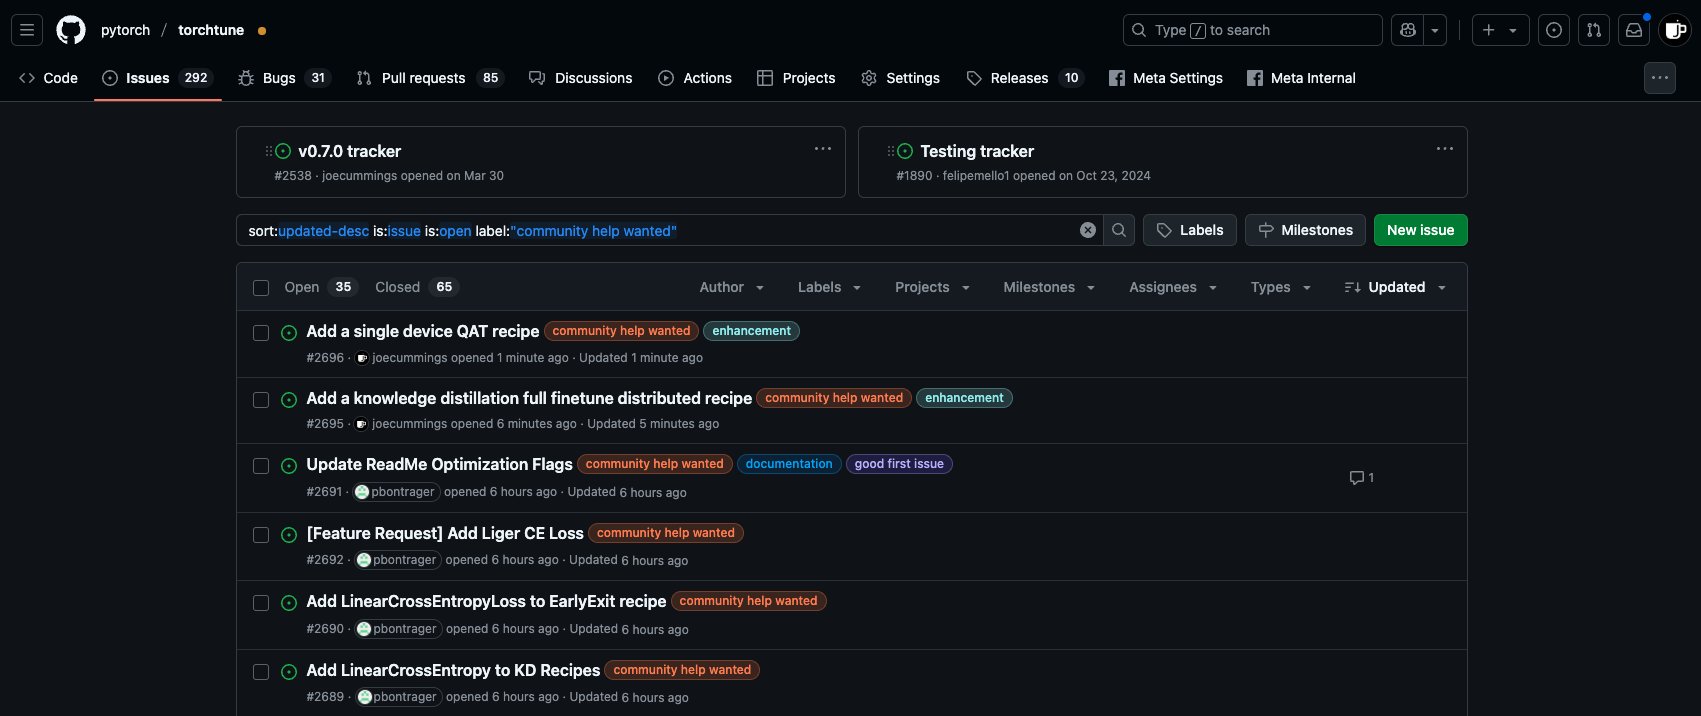Open comments on Update ReadMe issue
This screenshot has height=716, width=1701.
pos(1361,478)
